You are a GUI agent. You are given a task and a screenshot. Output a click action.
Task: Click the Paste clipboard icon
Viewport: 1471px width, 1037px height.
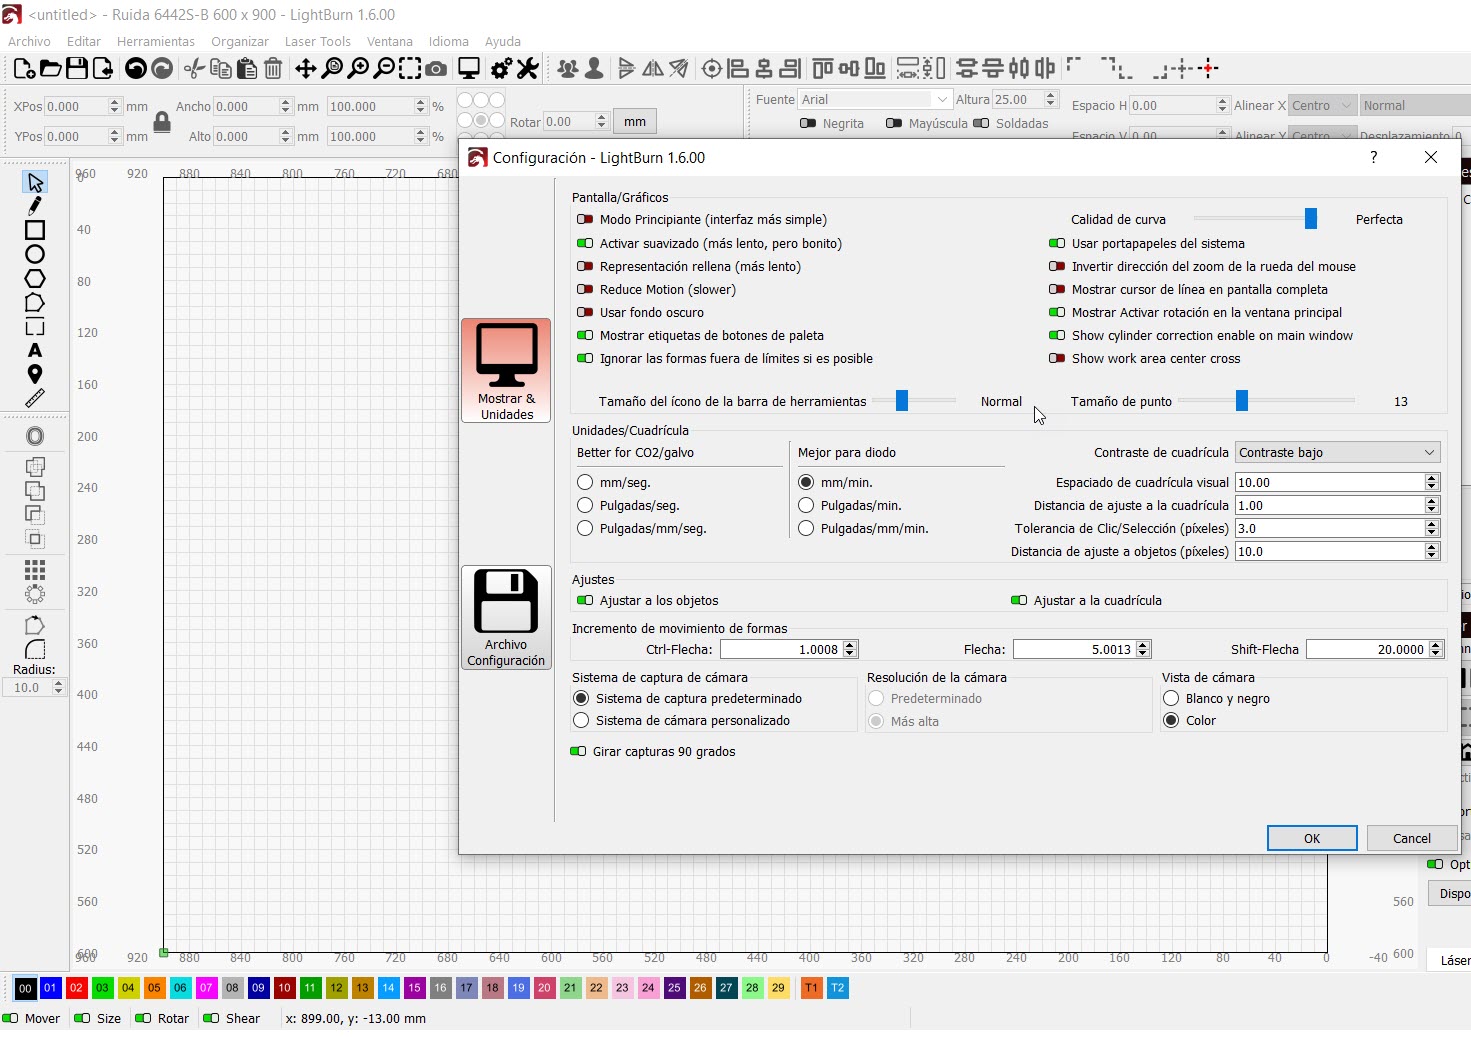246,68
